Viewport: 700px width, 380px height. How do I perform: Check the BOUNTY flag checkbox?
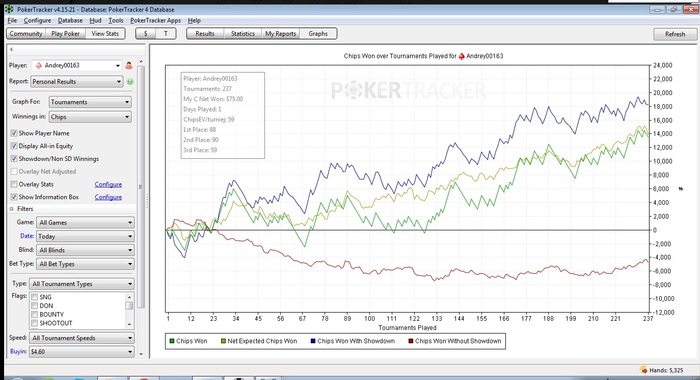point(34,314)
